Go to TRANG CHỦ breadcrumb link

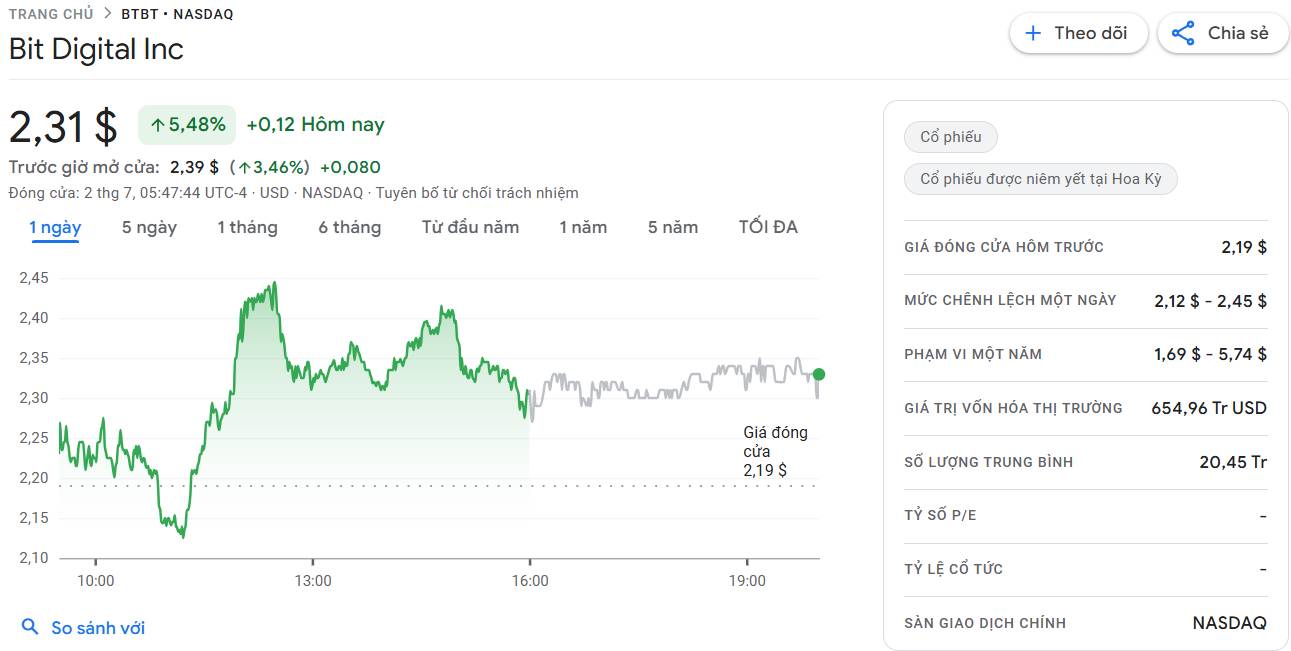[x=51, y=14]
